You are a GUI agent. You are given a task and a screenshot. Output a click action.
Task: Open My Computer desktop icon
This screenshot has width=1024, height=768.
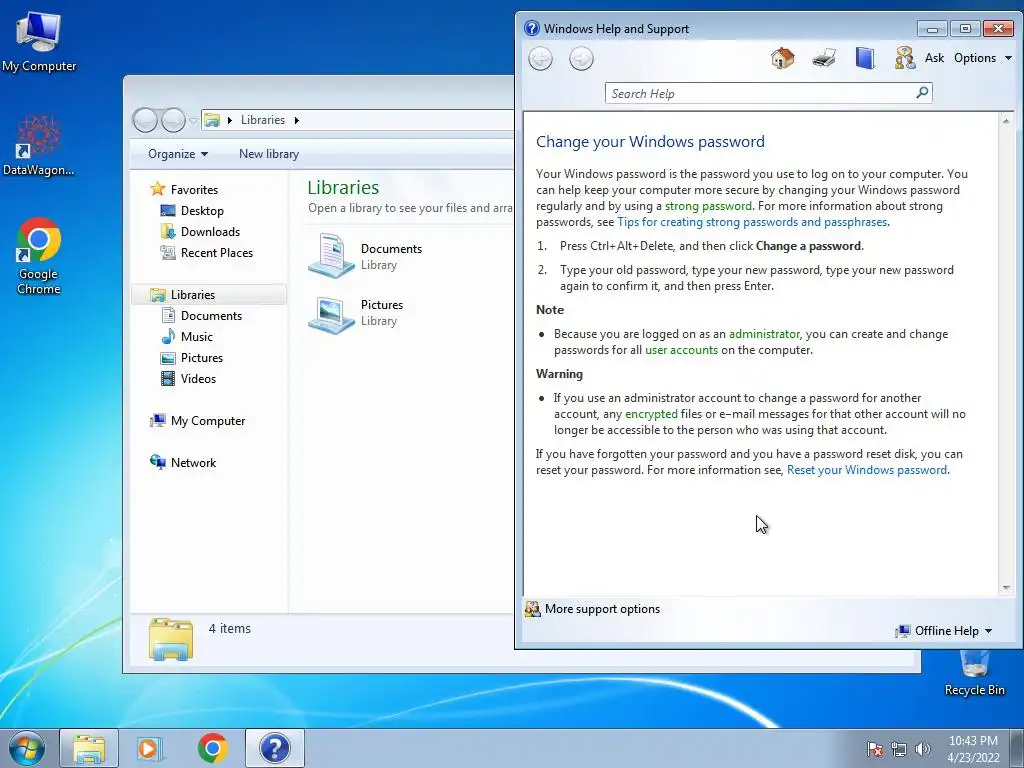[39, 41]
